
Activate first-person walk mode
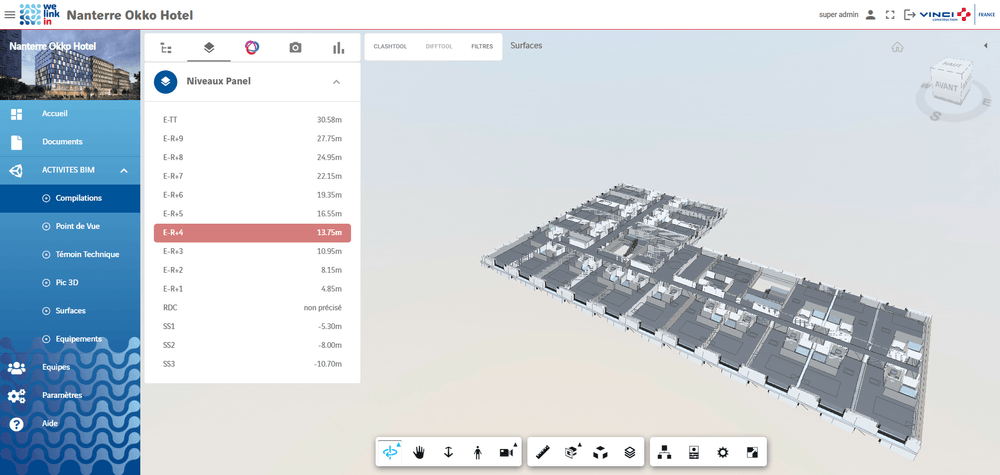click(478, 452)
